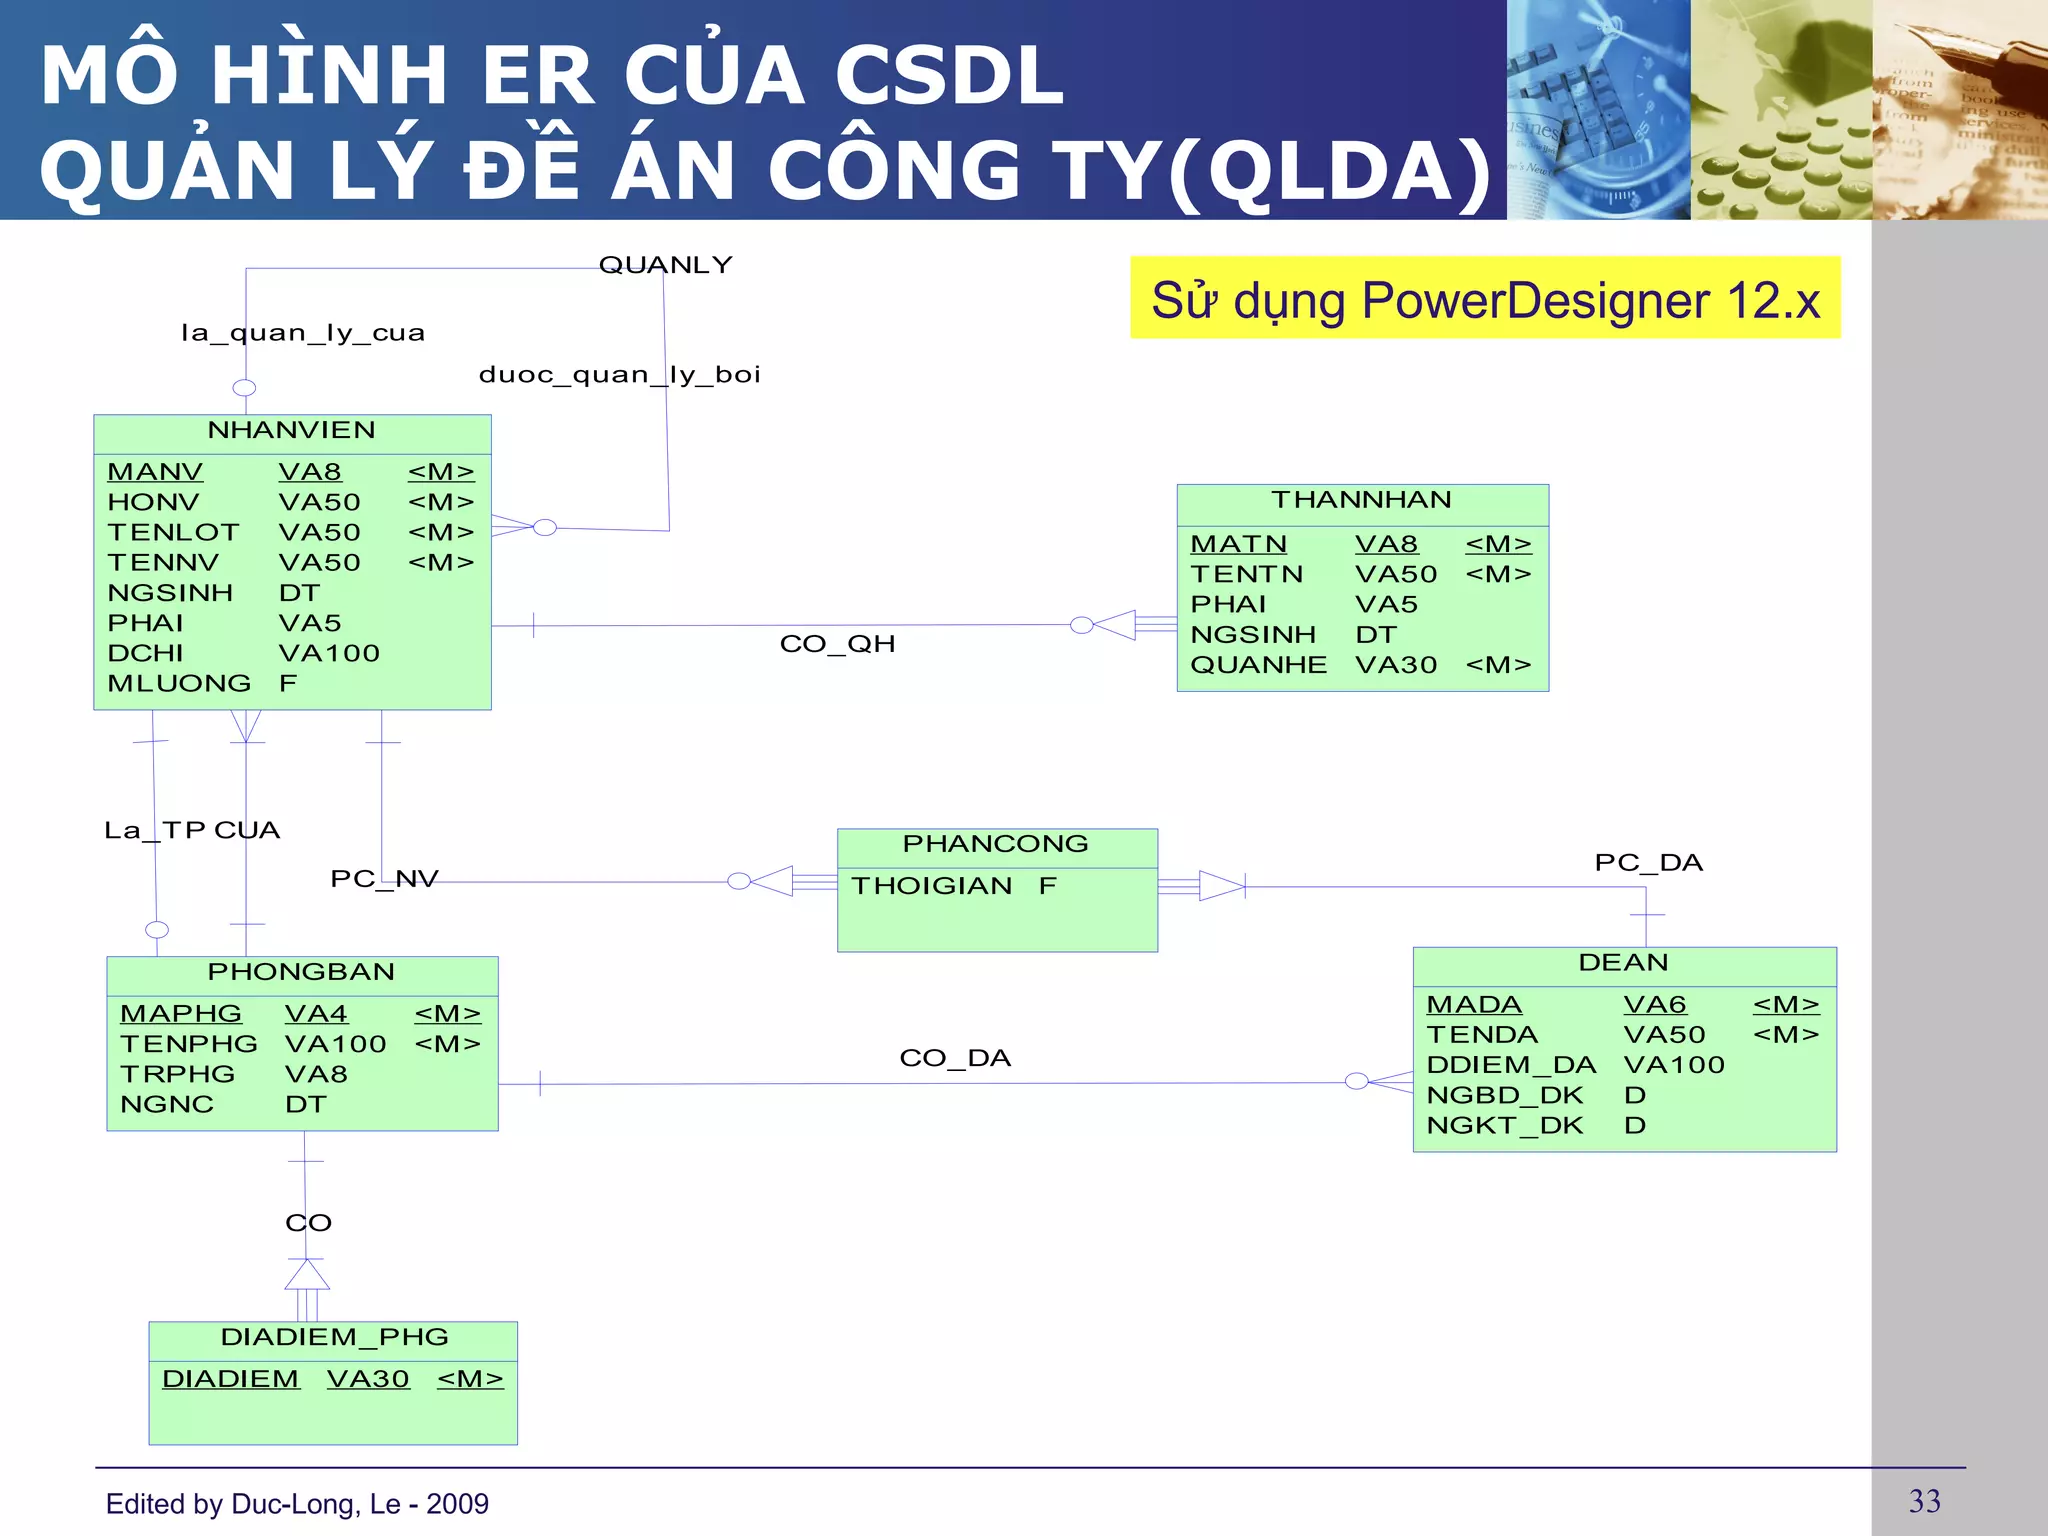
Task: Select the NHANVIEN entity box title
Action: pos(291,430)
